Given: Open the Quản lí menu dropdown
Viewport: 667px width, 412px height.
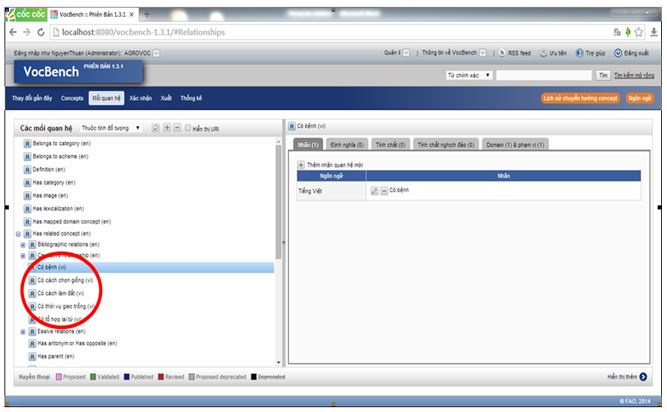Looking at the screenshot, I should click(x=406, y=53).
